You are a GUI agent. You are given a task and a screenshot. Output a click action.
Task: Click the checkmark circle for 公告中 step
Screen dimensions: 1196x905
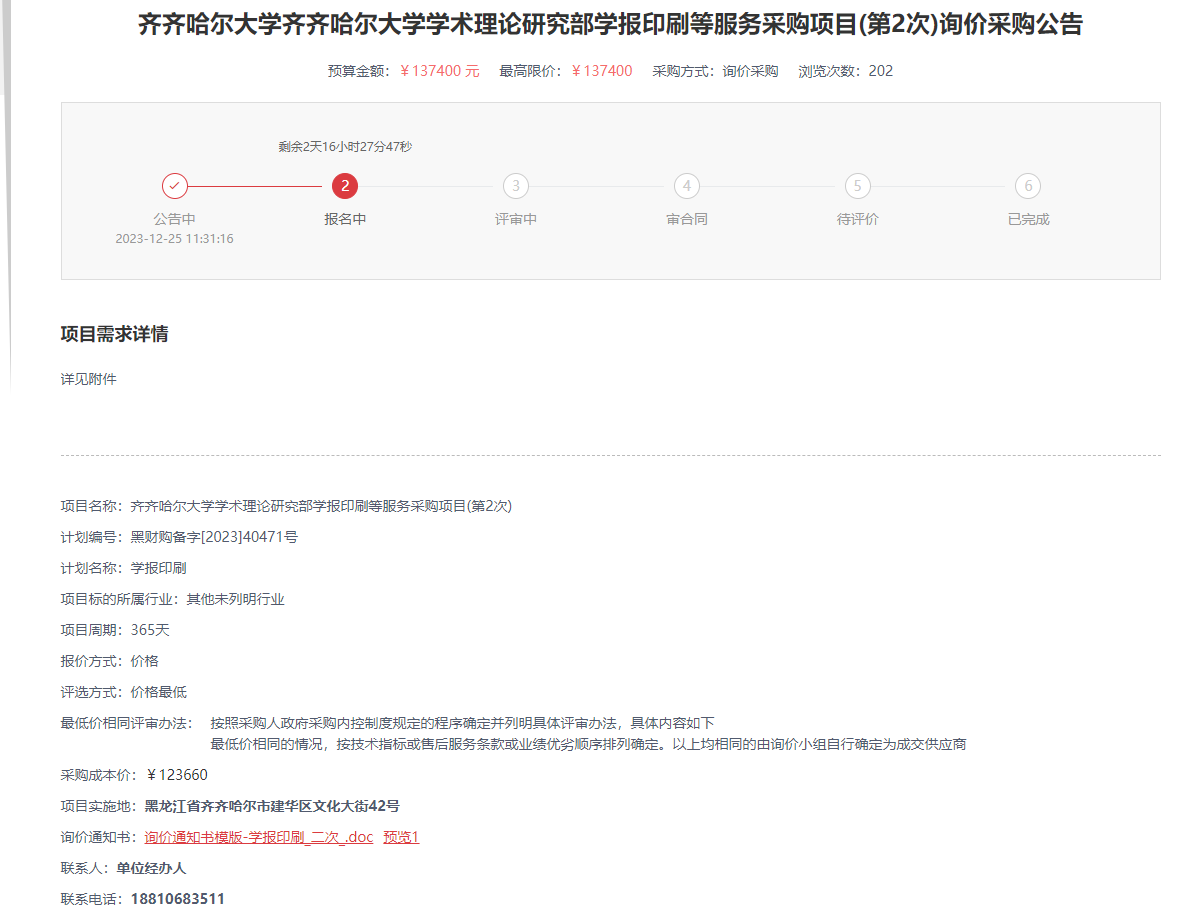point(175,186)
